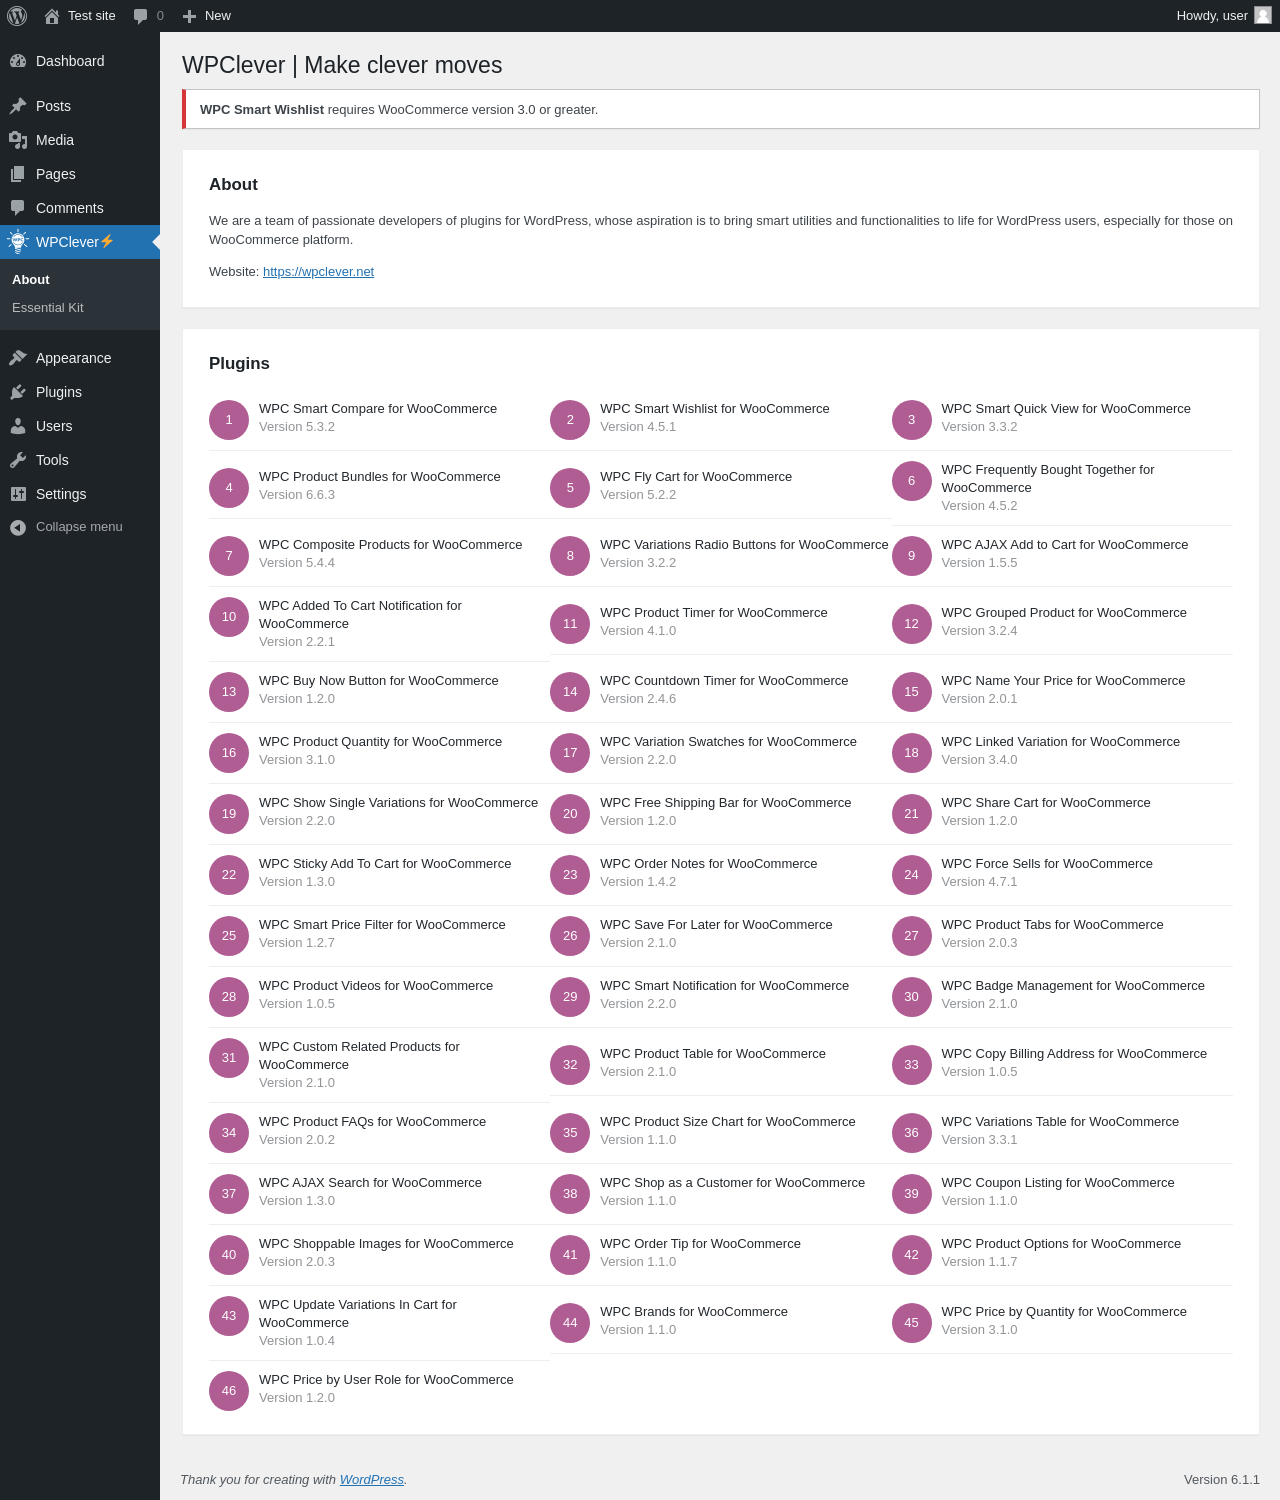Select WPC Save For Later for WooCommerce
The width and height of the screenshot is (1280, 1500).
coord(716,925)
